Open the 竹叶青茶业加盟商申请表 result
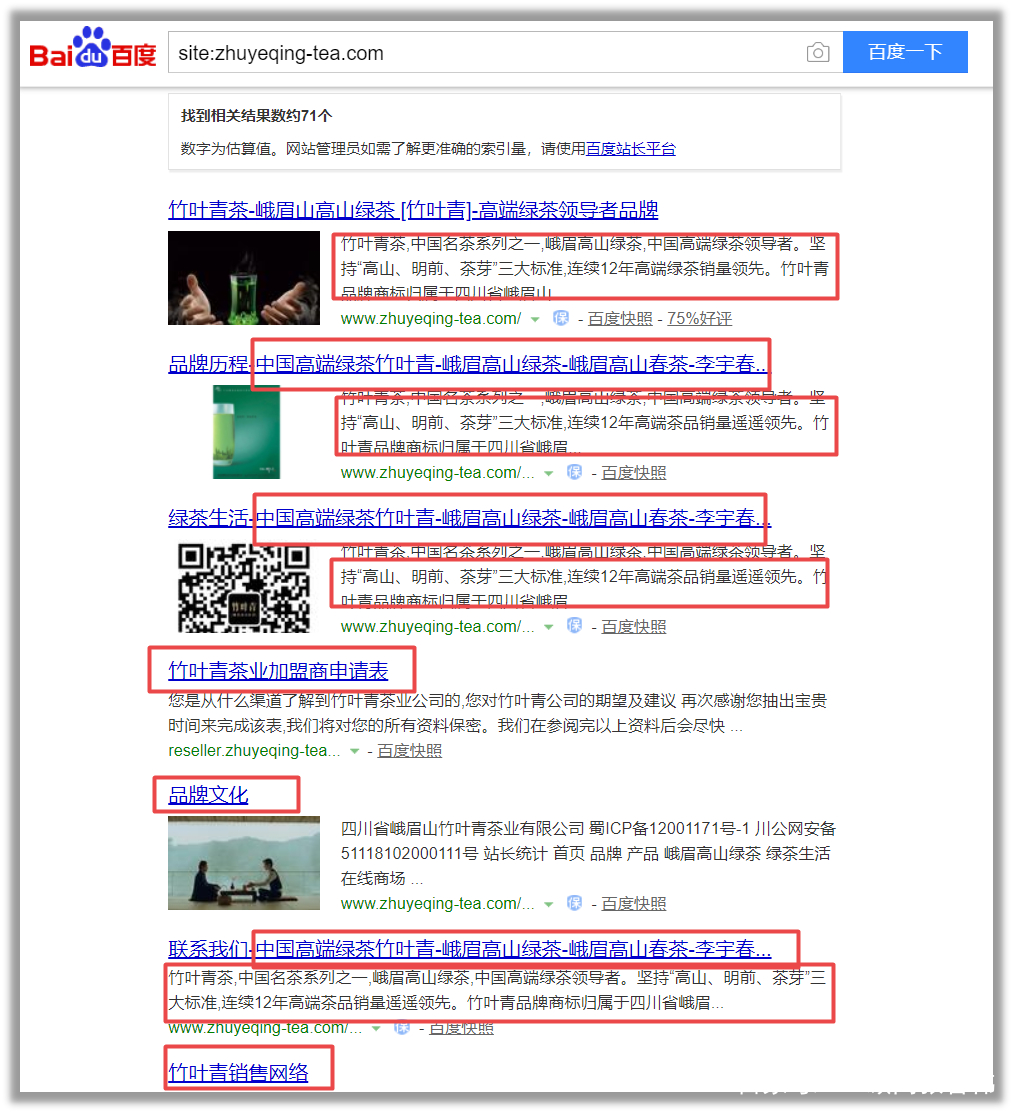Viewport: 1012px width, 1112px height. click(x=282, y=671)
